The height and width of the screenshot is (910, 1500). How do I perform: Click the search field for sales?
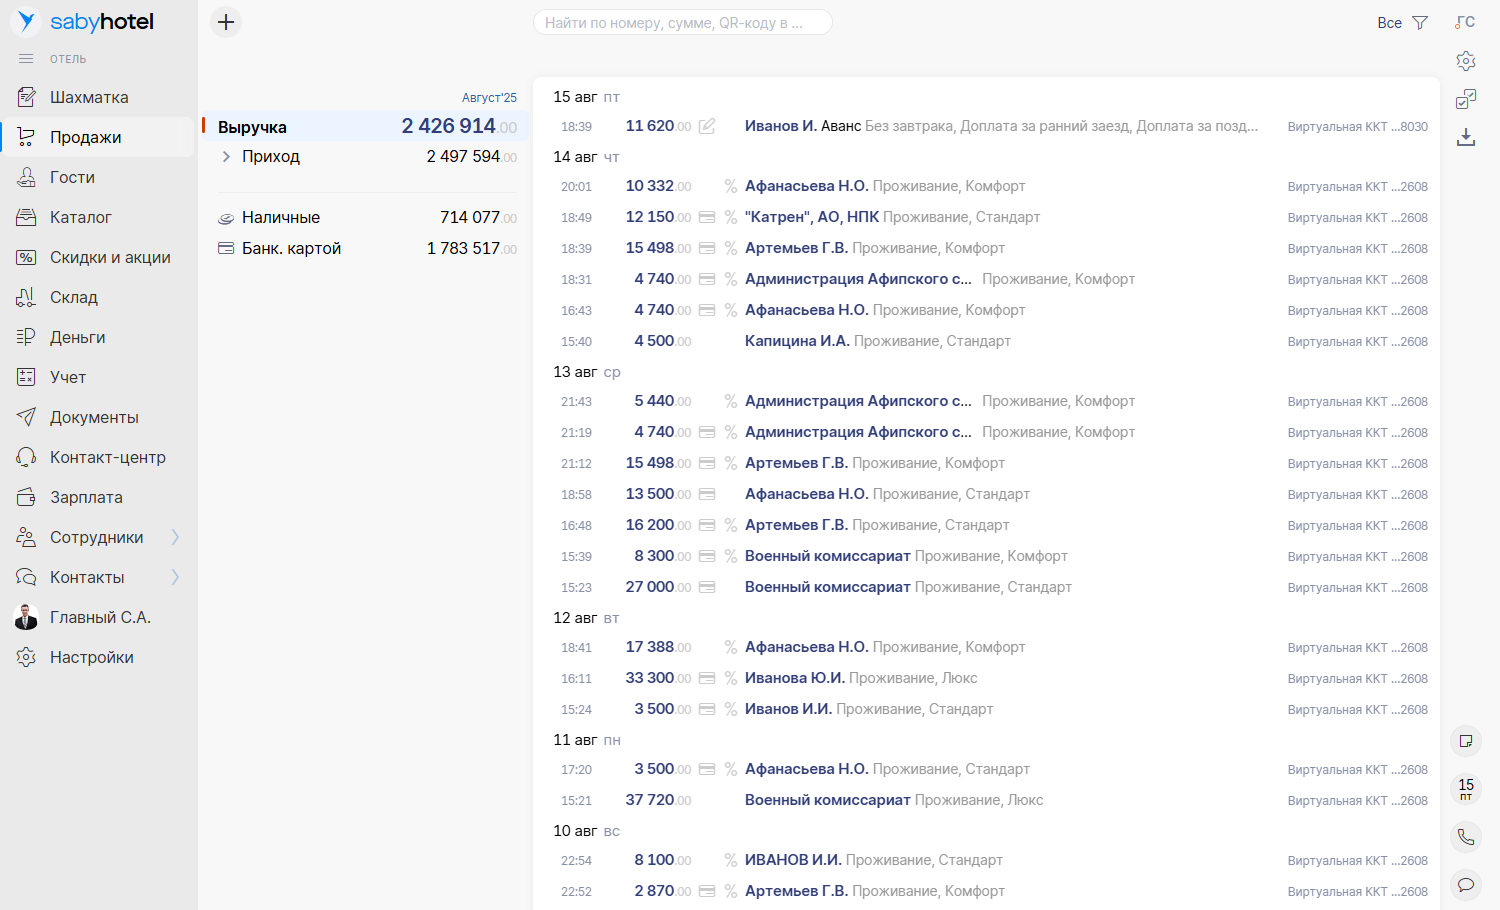point(682,23)
